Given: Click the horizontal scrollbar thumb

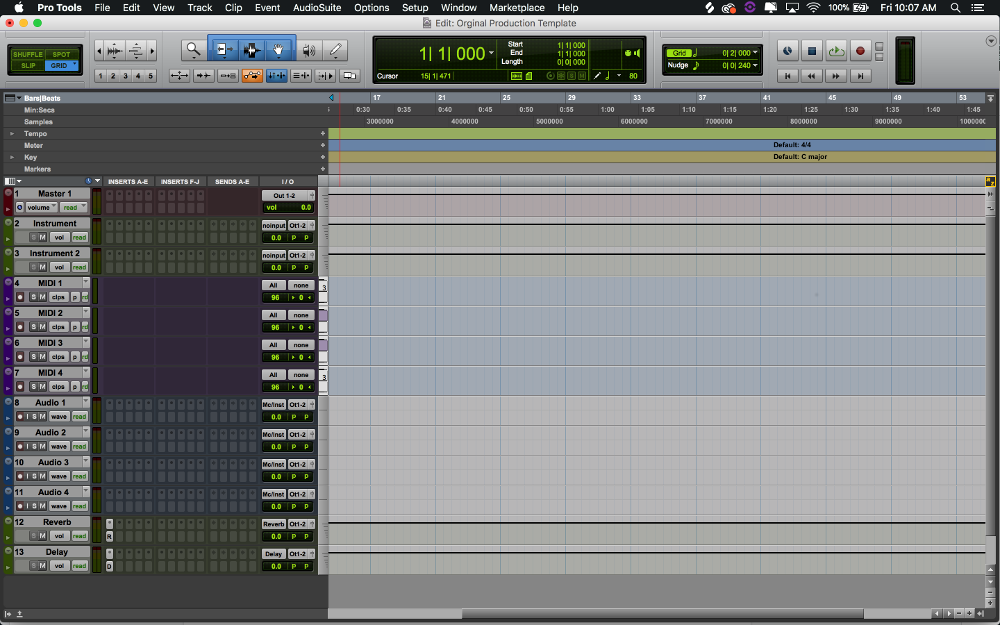Looking at the screenshot, I should 662,614.
